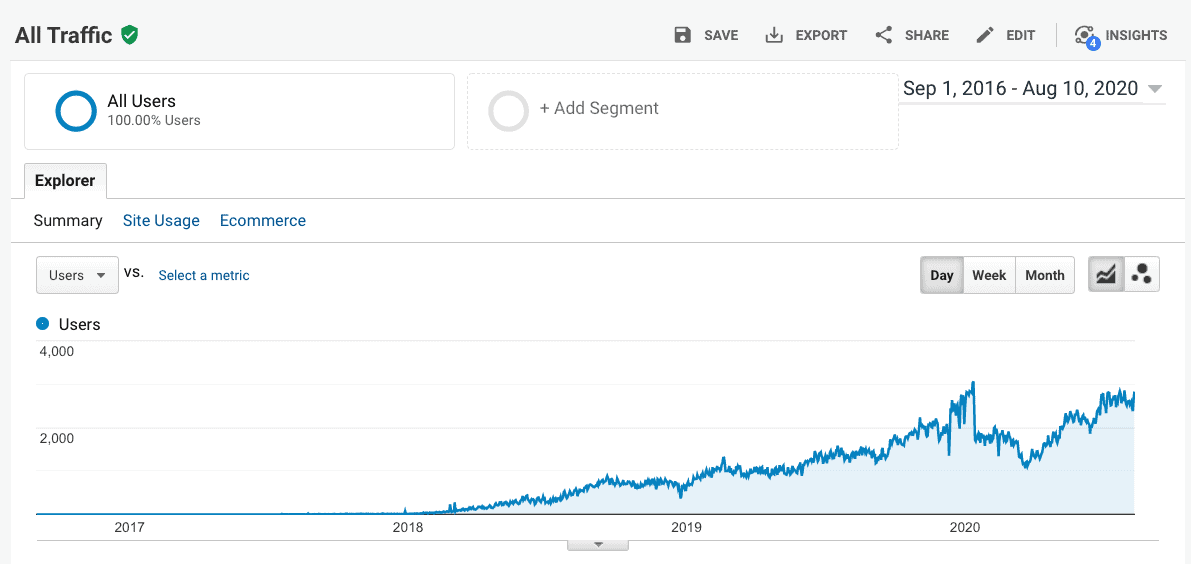Click the Save disk icon
Viewport: 1191px width, 564px height.
[x=683, y=35]
